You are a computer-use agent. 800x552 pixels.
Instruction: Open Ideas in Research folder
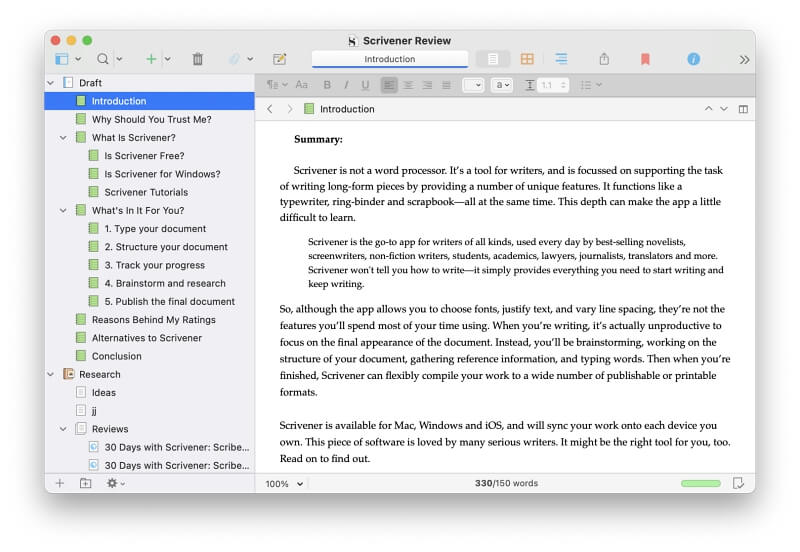(x=149, y=392)
